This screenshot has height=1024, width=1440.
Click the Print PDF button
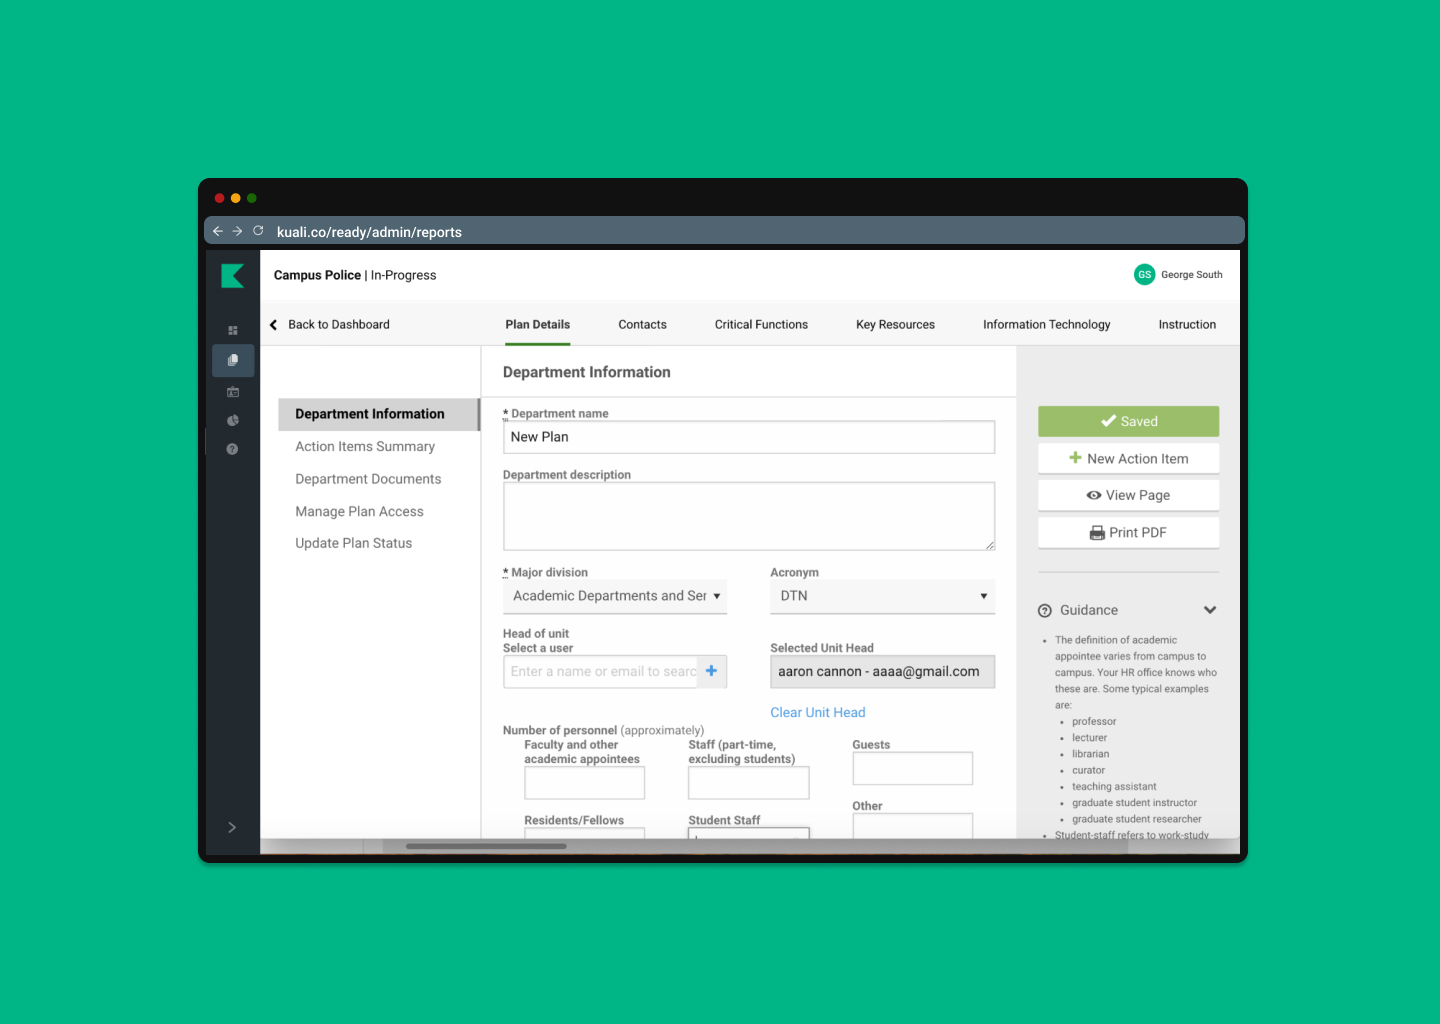pos(1128,533)
